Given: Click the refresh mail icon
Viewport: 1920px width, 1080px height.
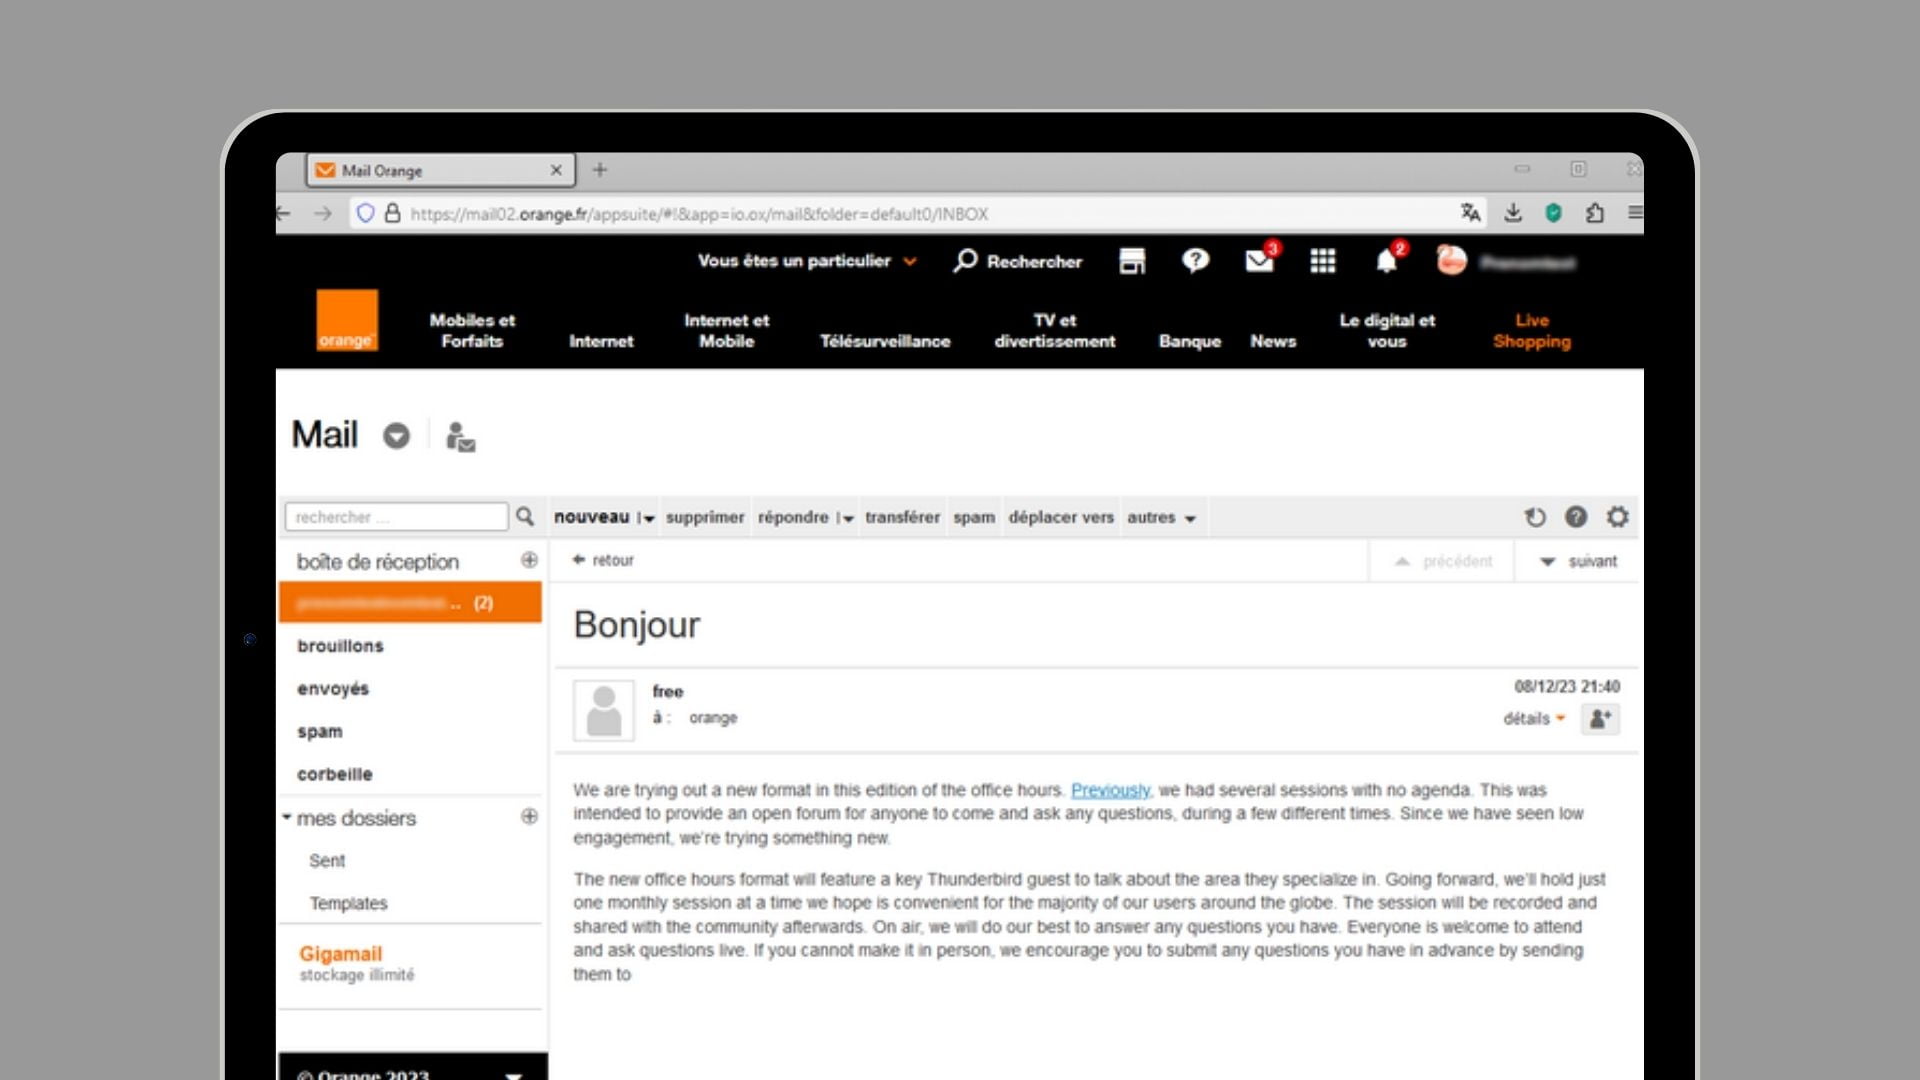Looking at the screenshot, I should tap(1535, 517).
